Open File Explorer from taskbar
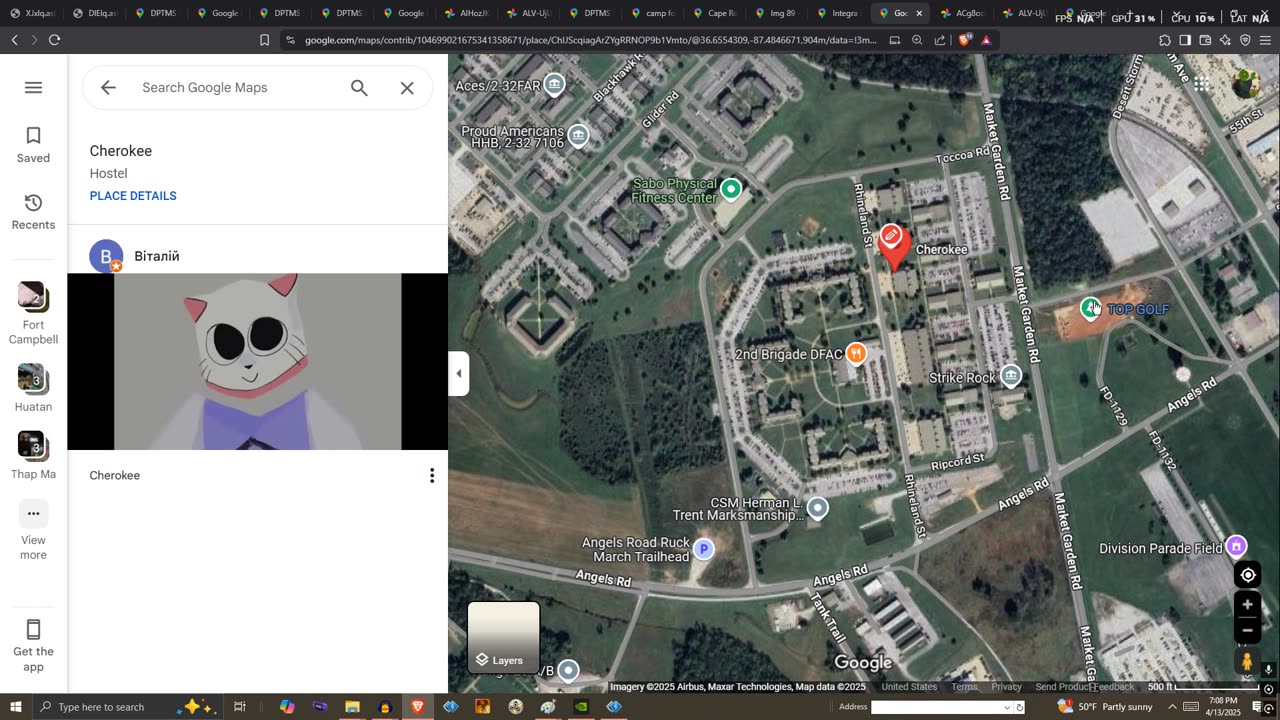The image size is (1280, 720). tap(352, 707)
